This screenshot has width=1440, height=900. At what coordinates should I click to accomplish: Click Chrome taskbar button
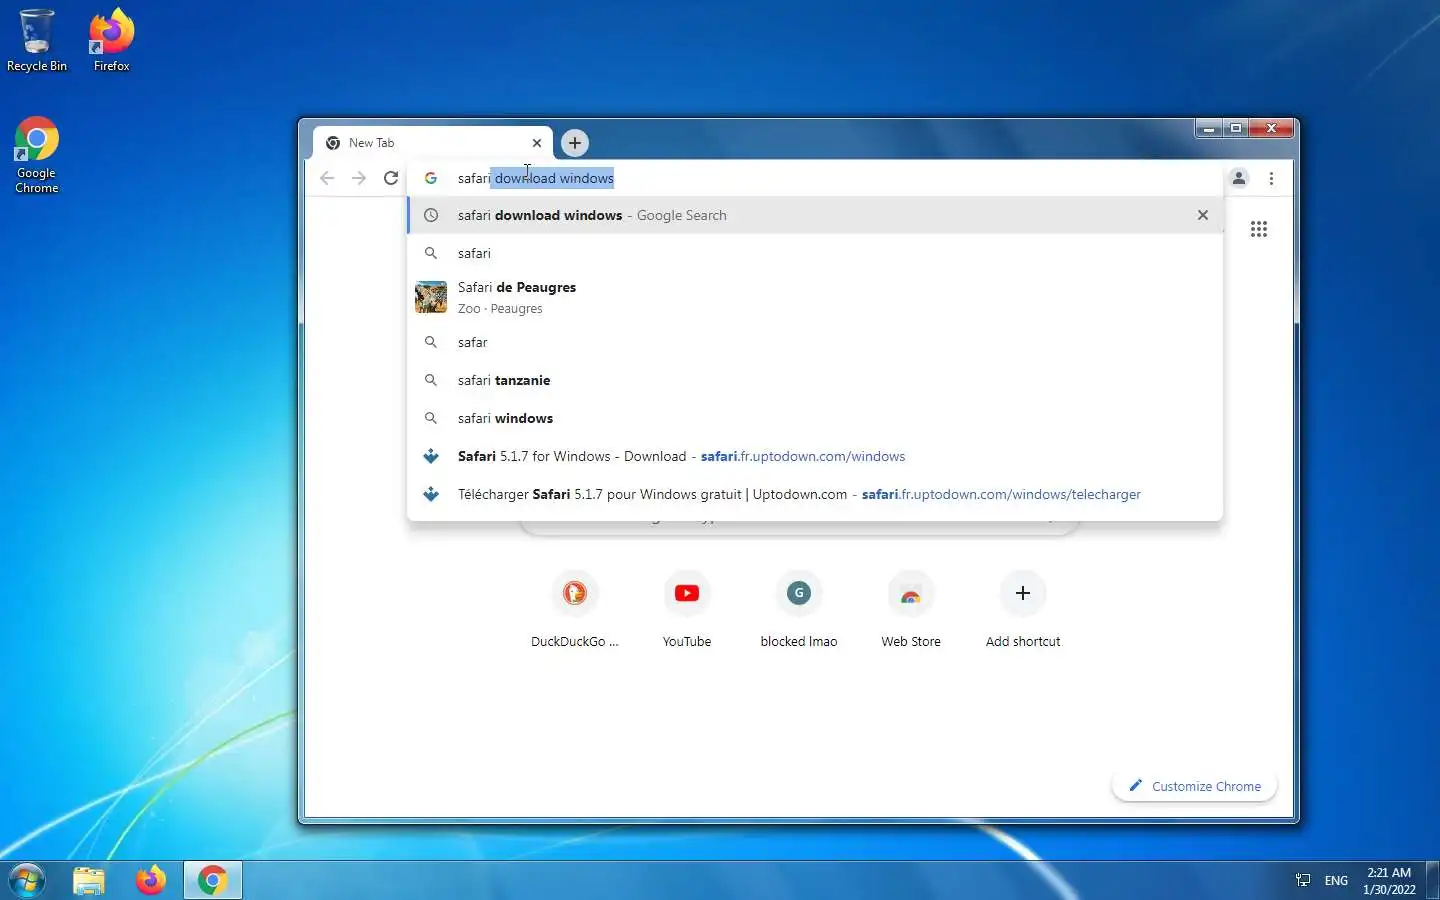coord(212,880)
